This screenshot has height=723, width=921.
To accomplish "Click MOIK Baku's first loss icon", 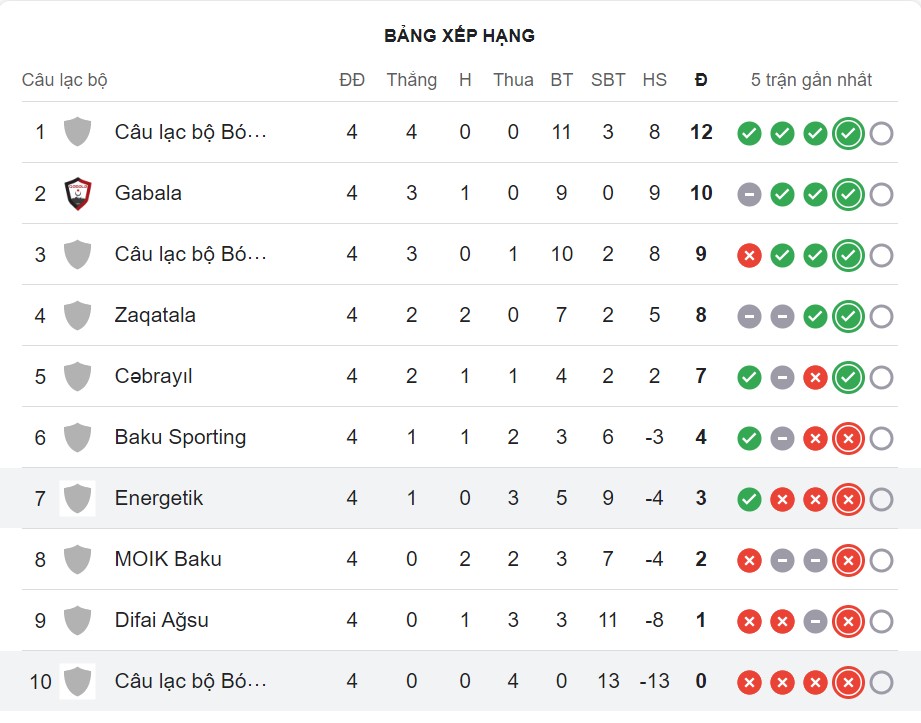I will coord(749,560).
